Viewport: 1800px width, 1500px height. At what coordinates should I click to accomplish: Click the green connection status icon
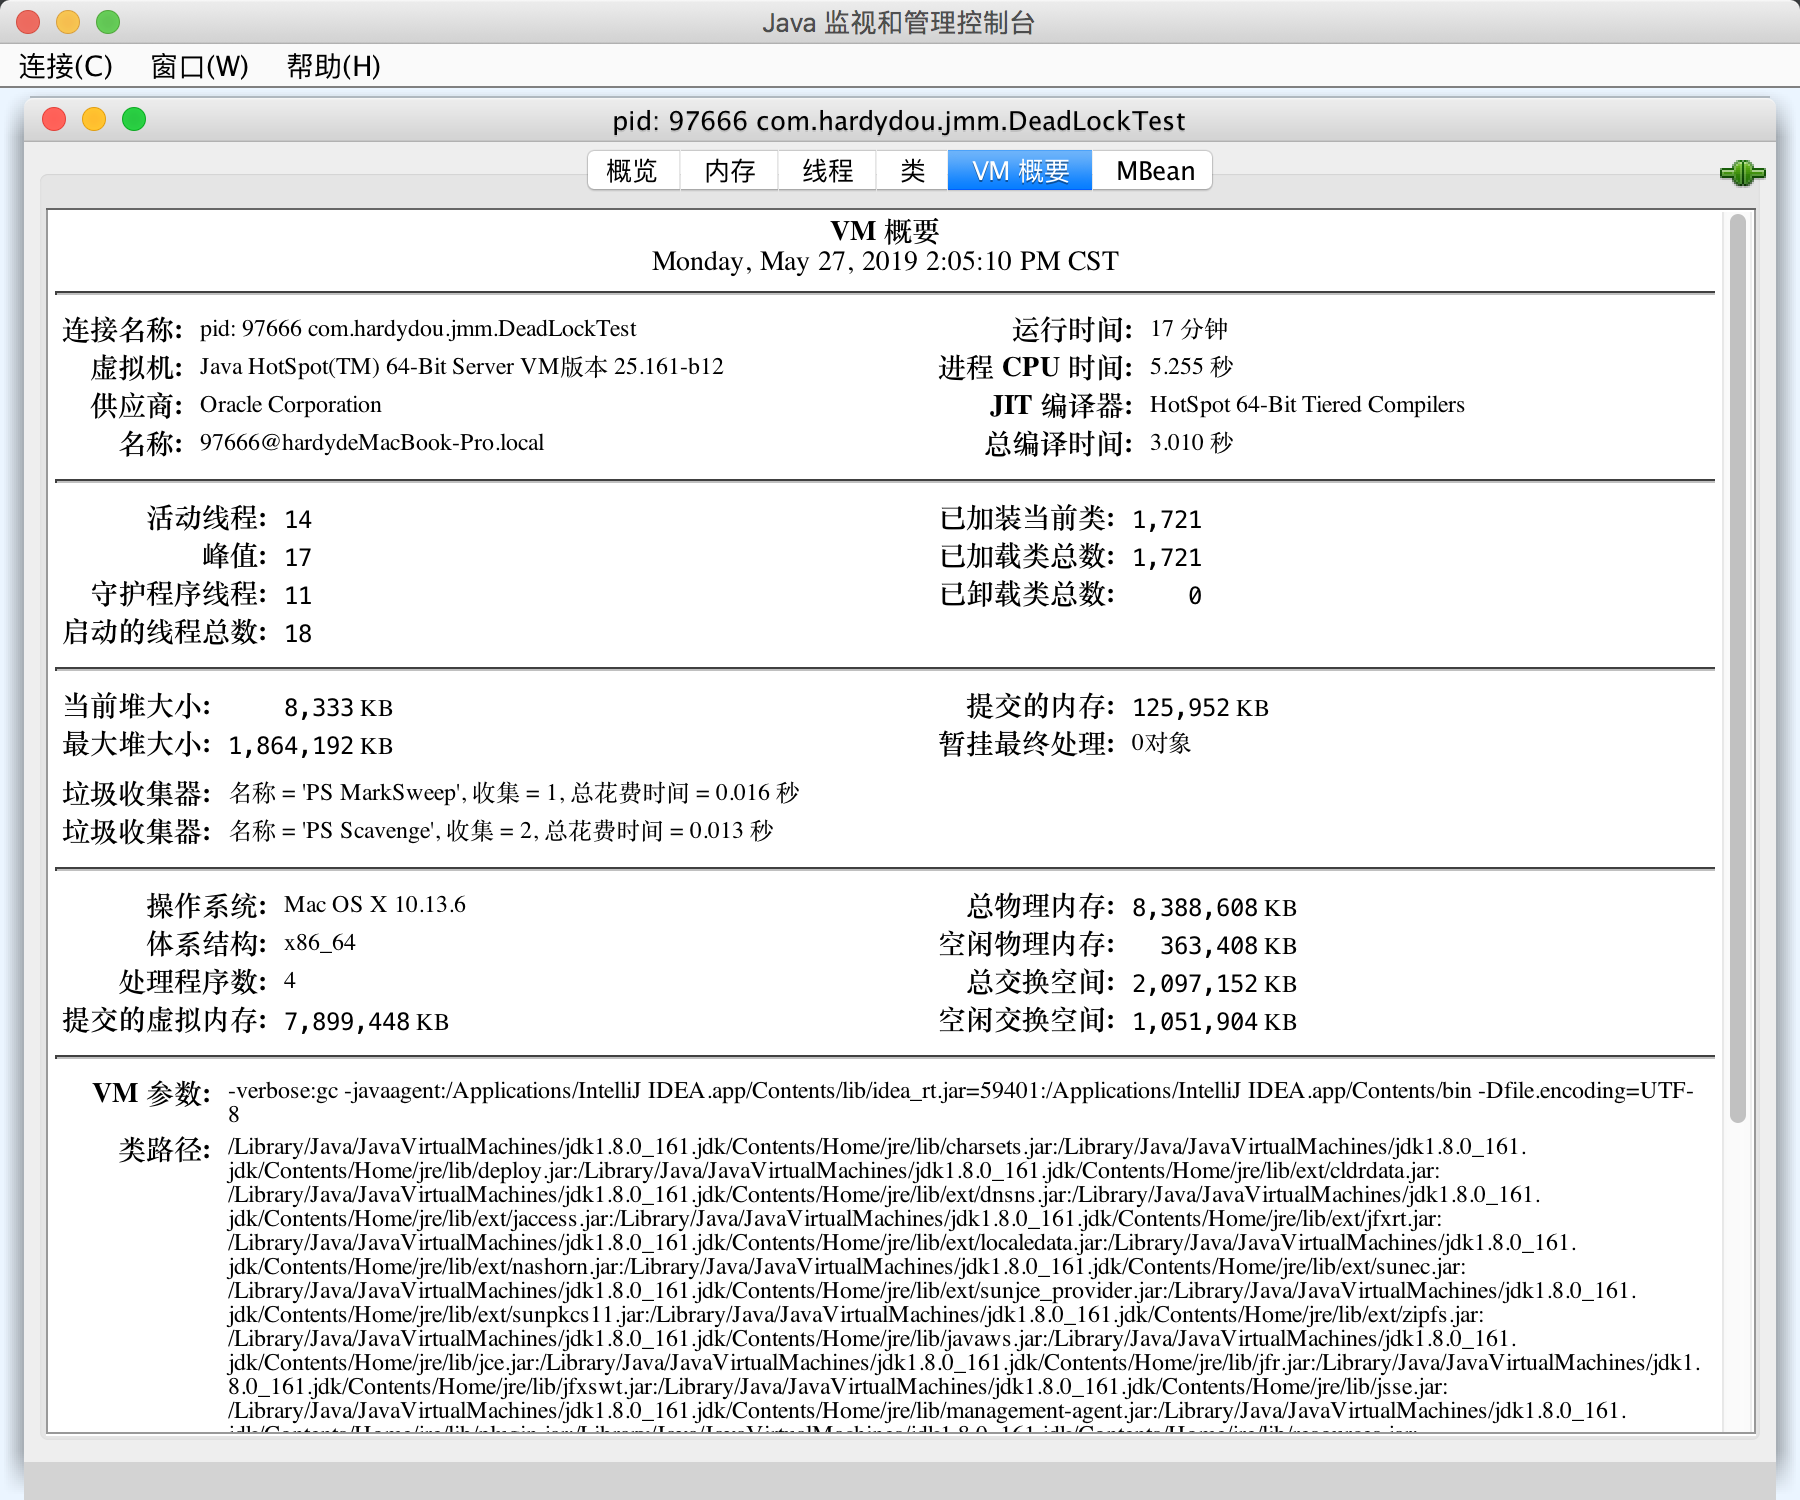[x=1742, y=173]
